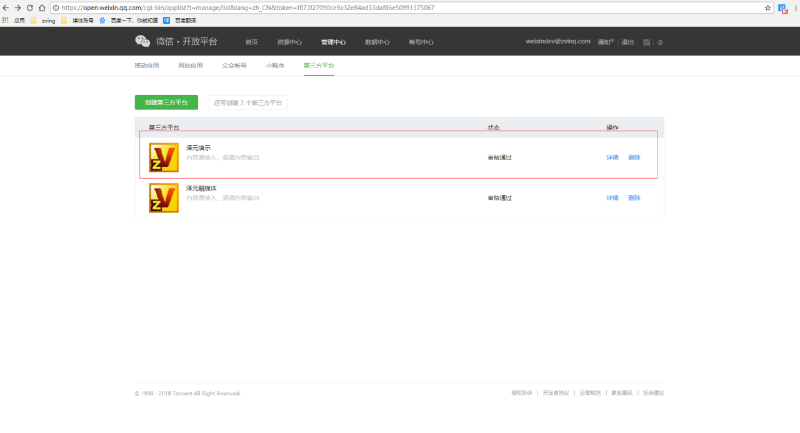Click the weixindev@zving.com account link
This screenshot has width=800, height=433.
[558, 41]
